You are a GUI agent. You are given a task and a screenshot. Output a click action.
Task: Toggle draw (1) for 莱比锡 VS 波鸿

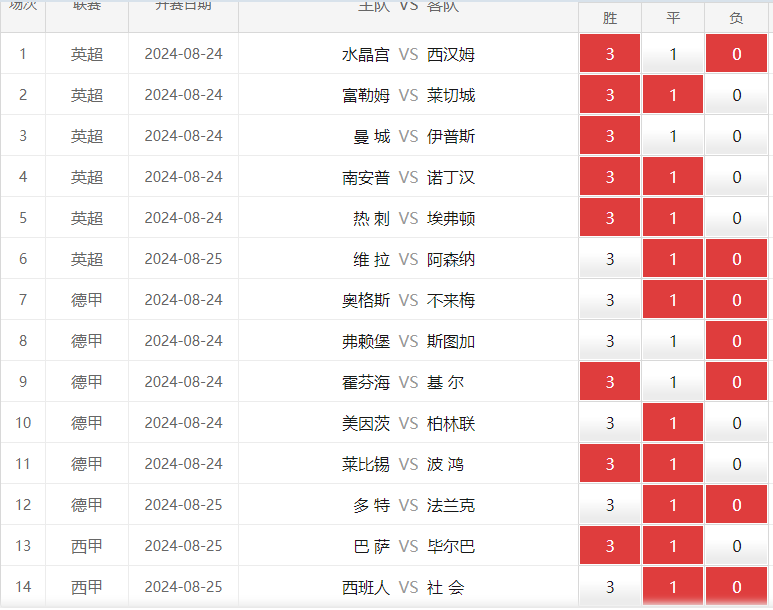(x=673, y=463)
